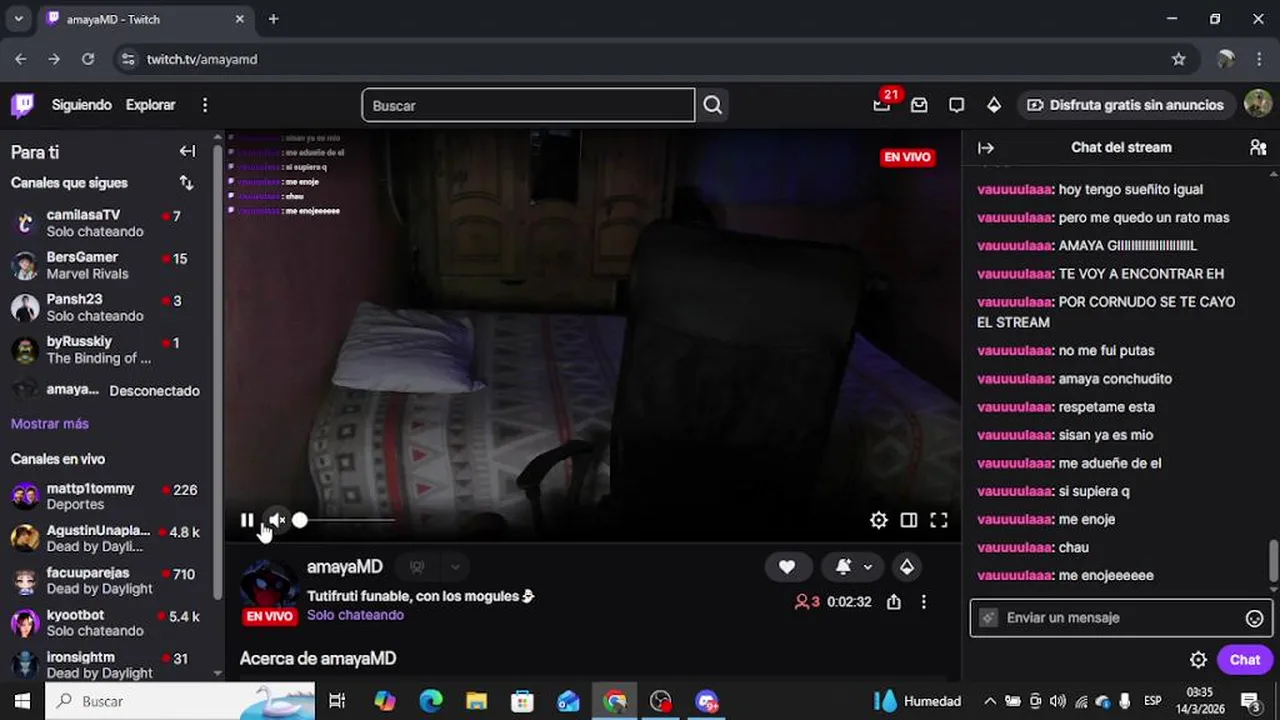Click the Solo chateando category link
1280x720 pixels.
355,615
